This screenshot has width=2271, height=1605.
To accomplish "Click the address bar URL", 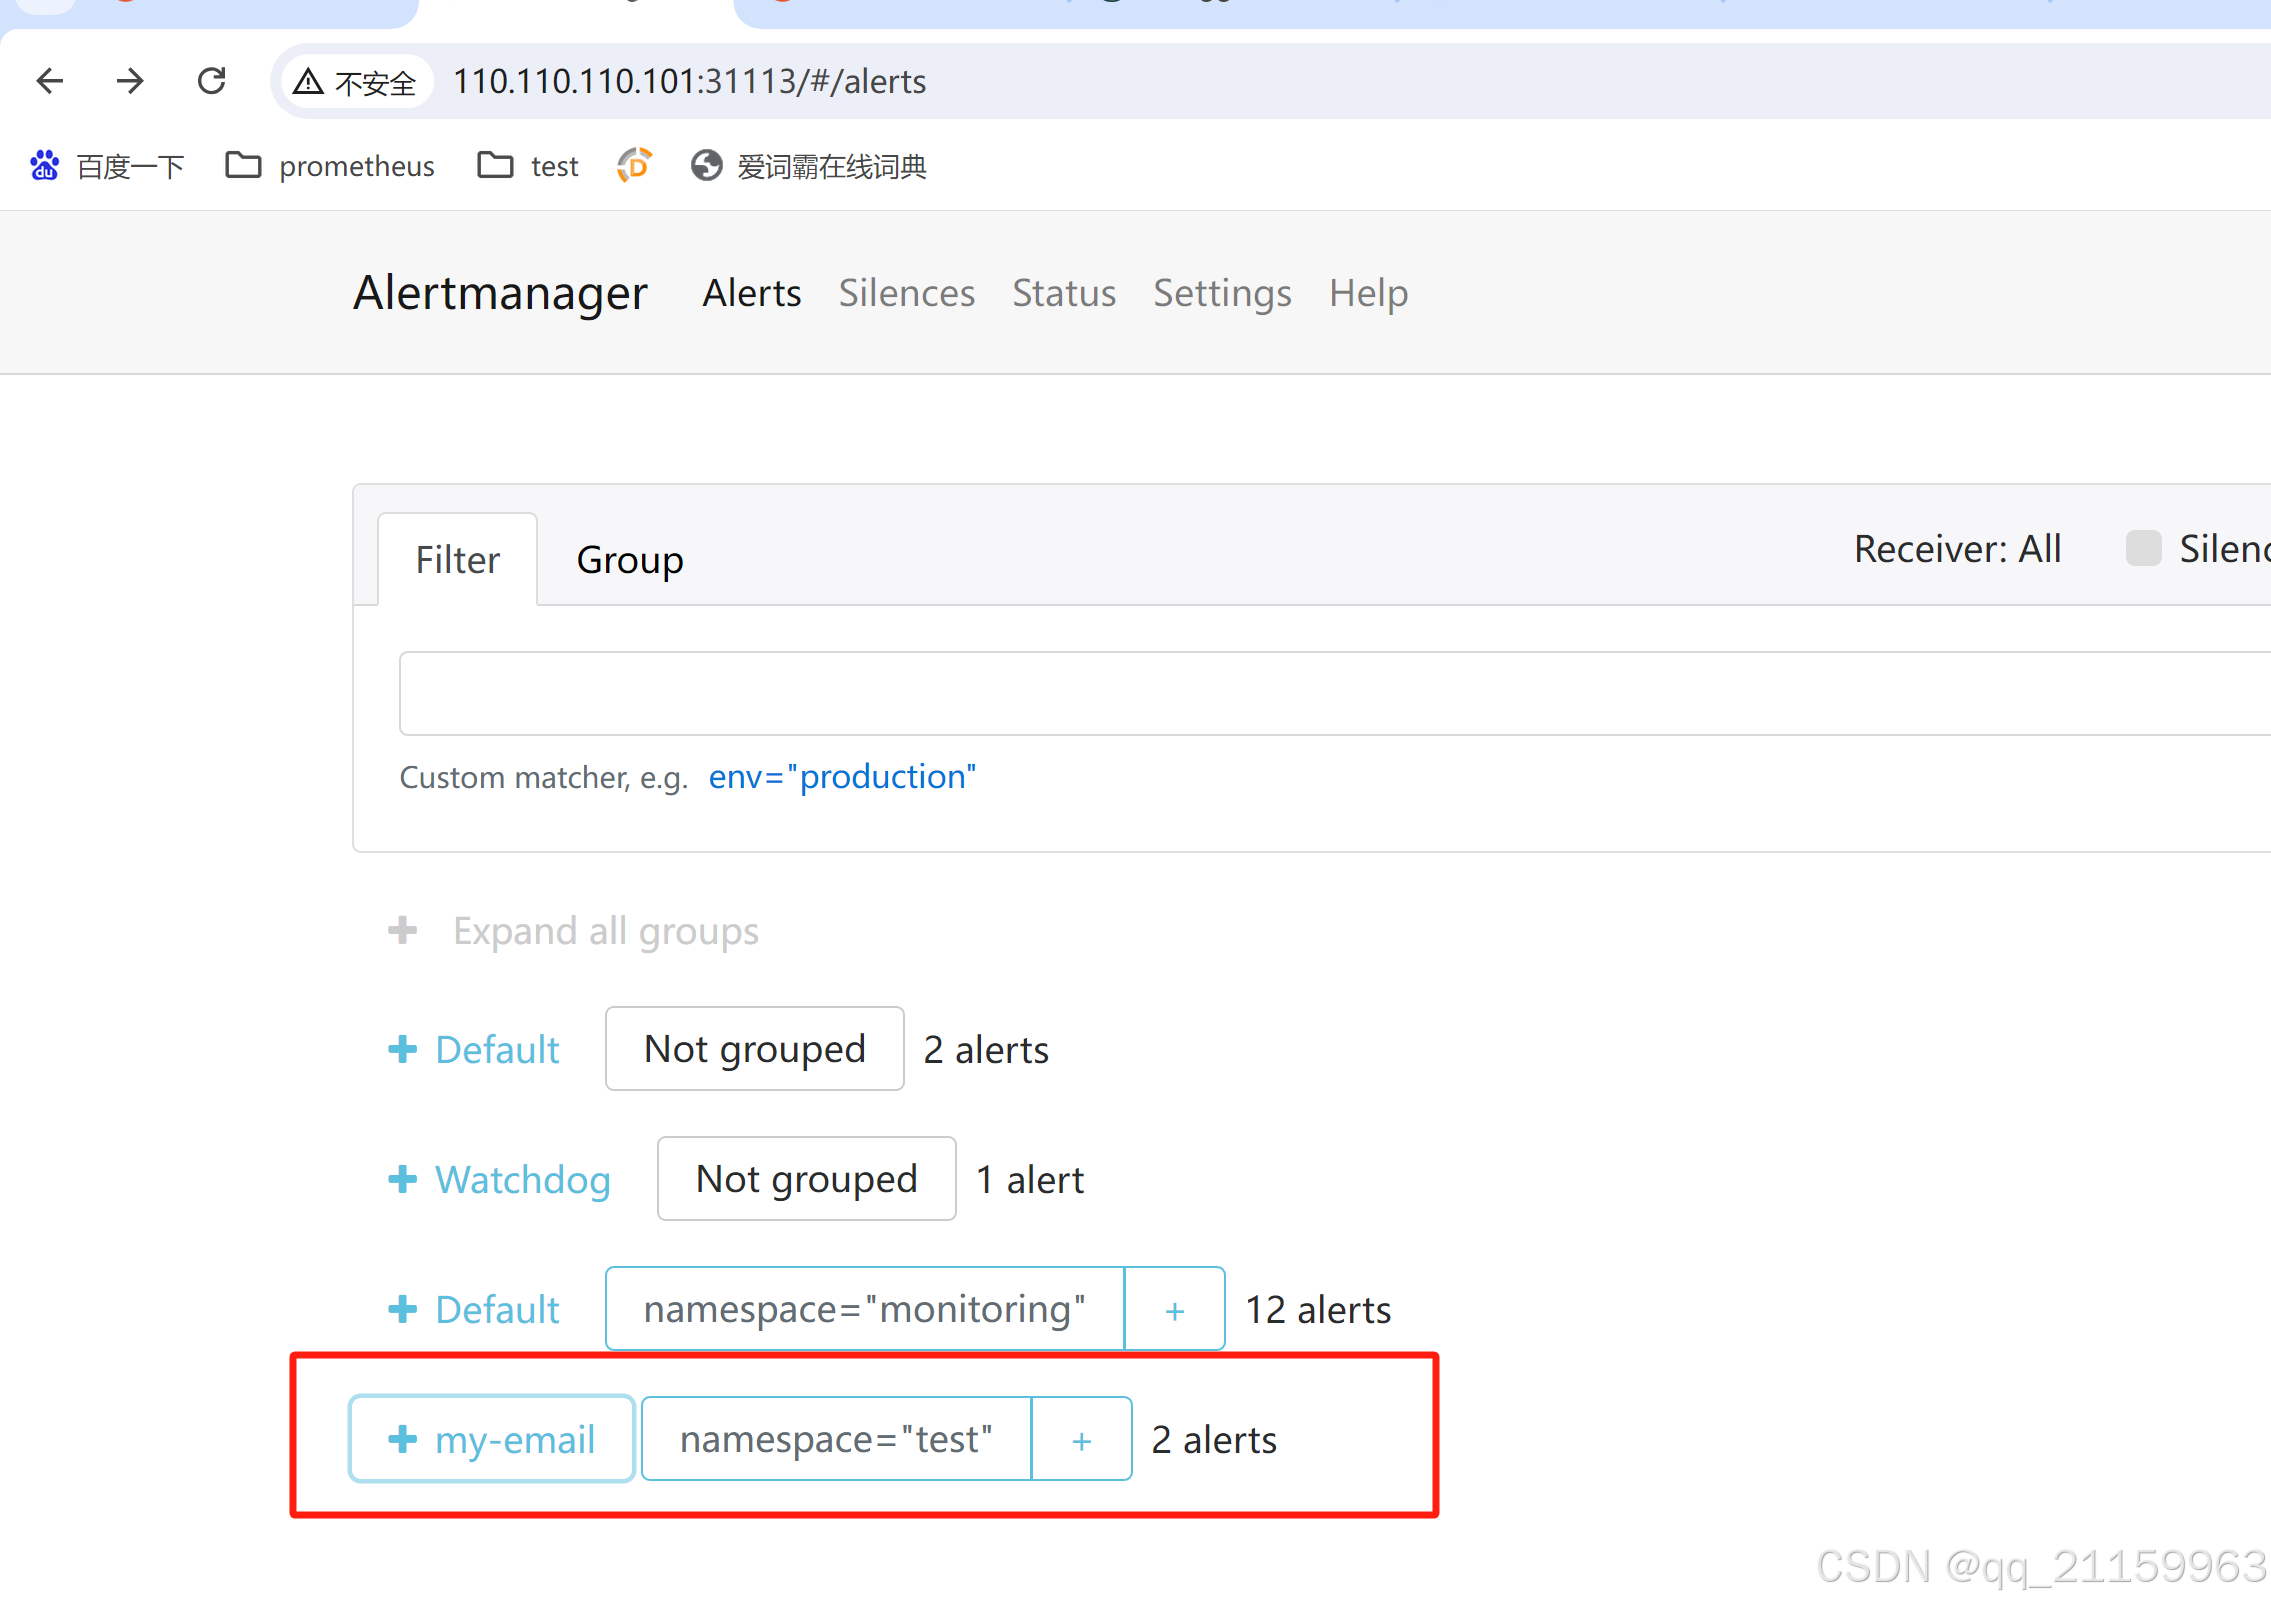I will pos(689,82).
